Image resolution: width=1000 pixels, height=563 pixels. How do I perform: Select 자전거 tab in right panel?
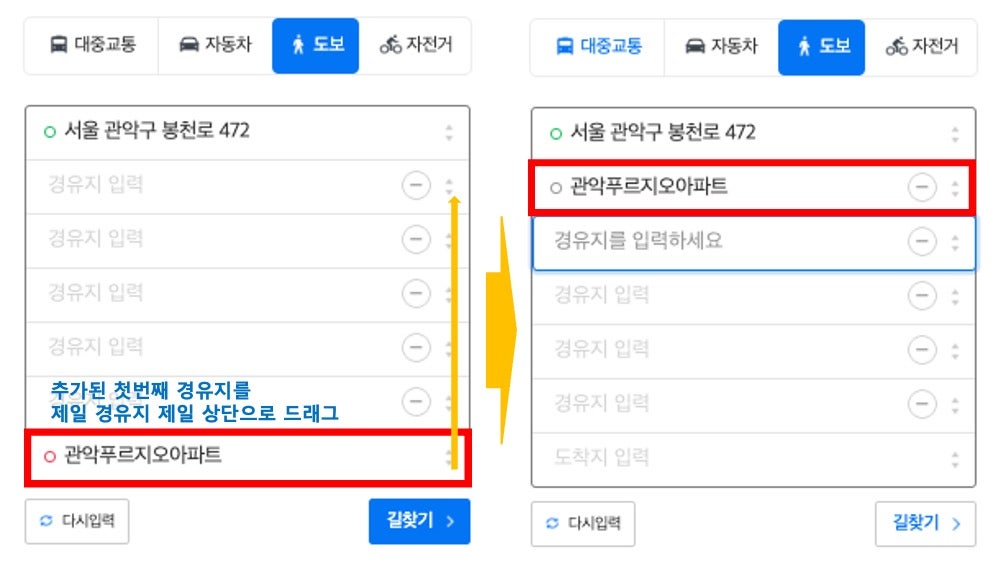point(921,47)
